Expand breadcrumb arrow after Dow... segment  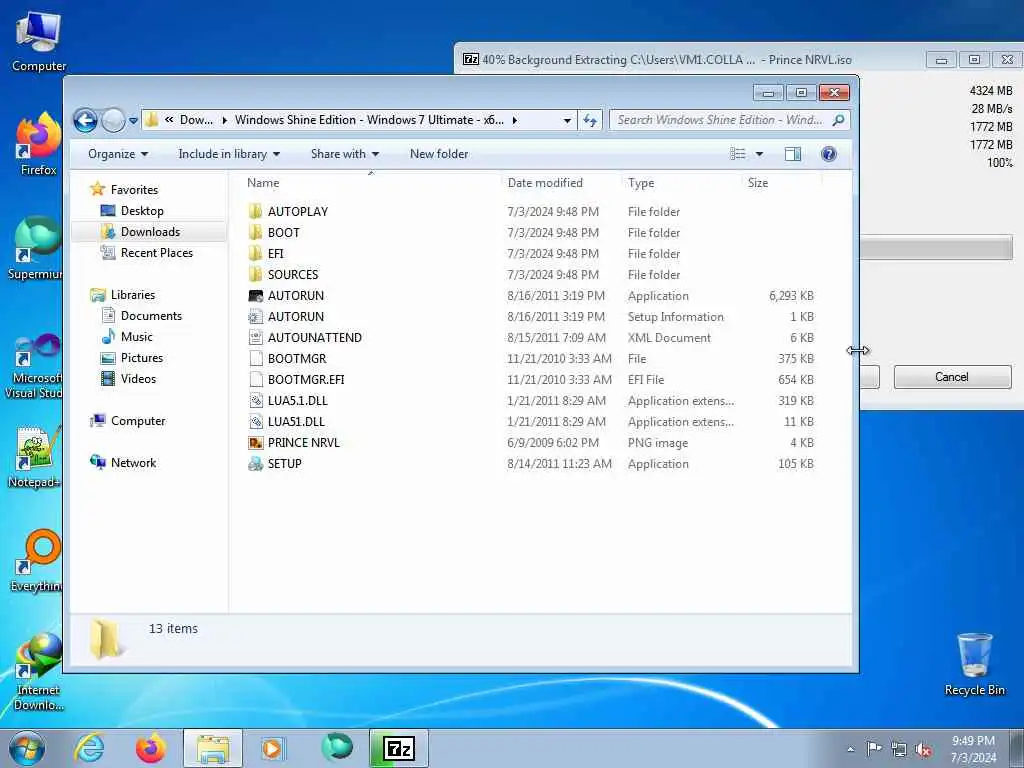tap(224, 120)
